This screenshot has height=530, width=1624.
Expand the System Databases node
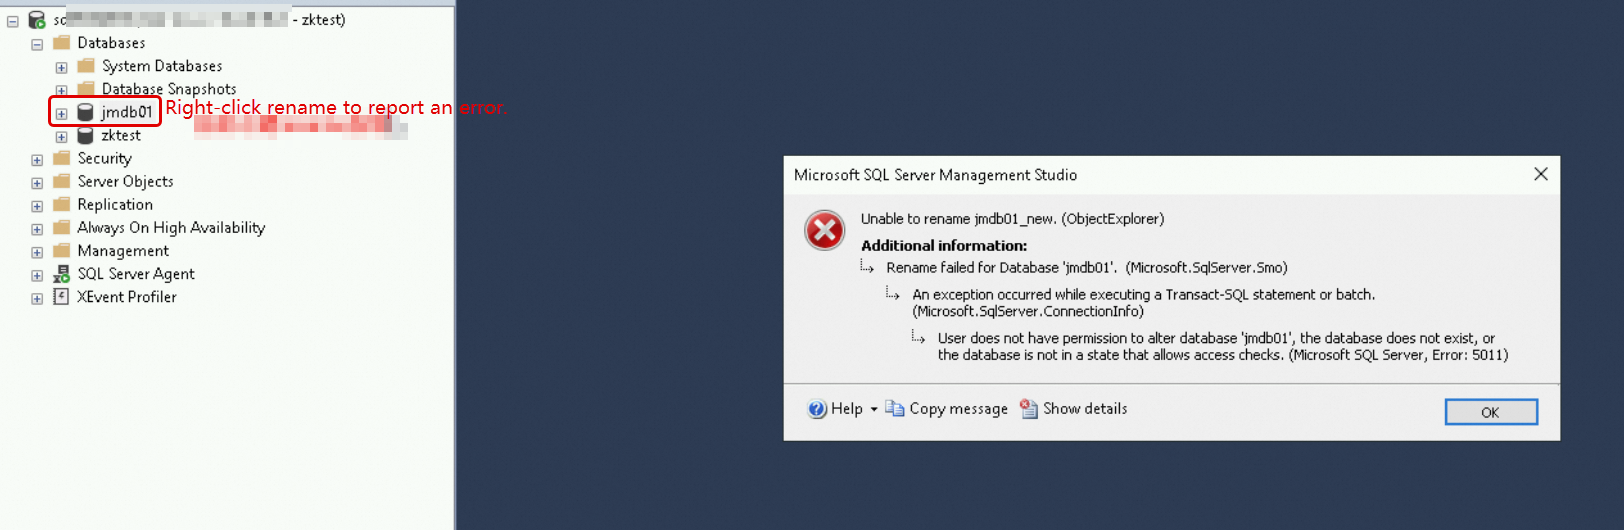pyautogui.click(x=61, y=68)
